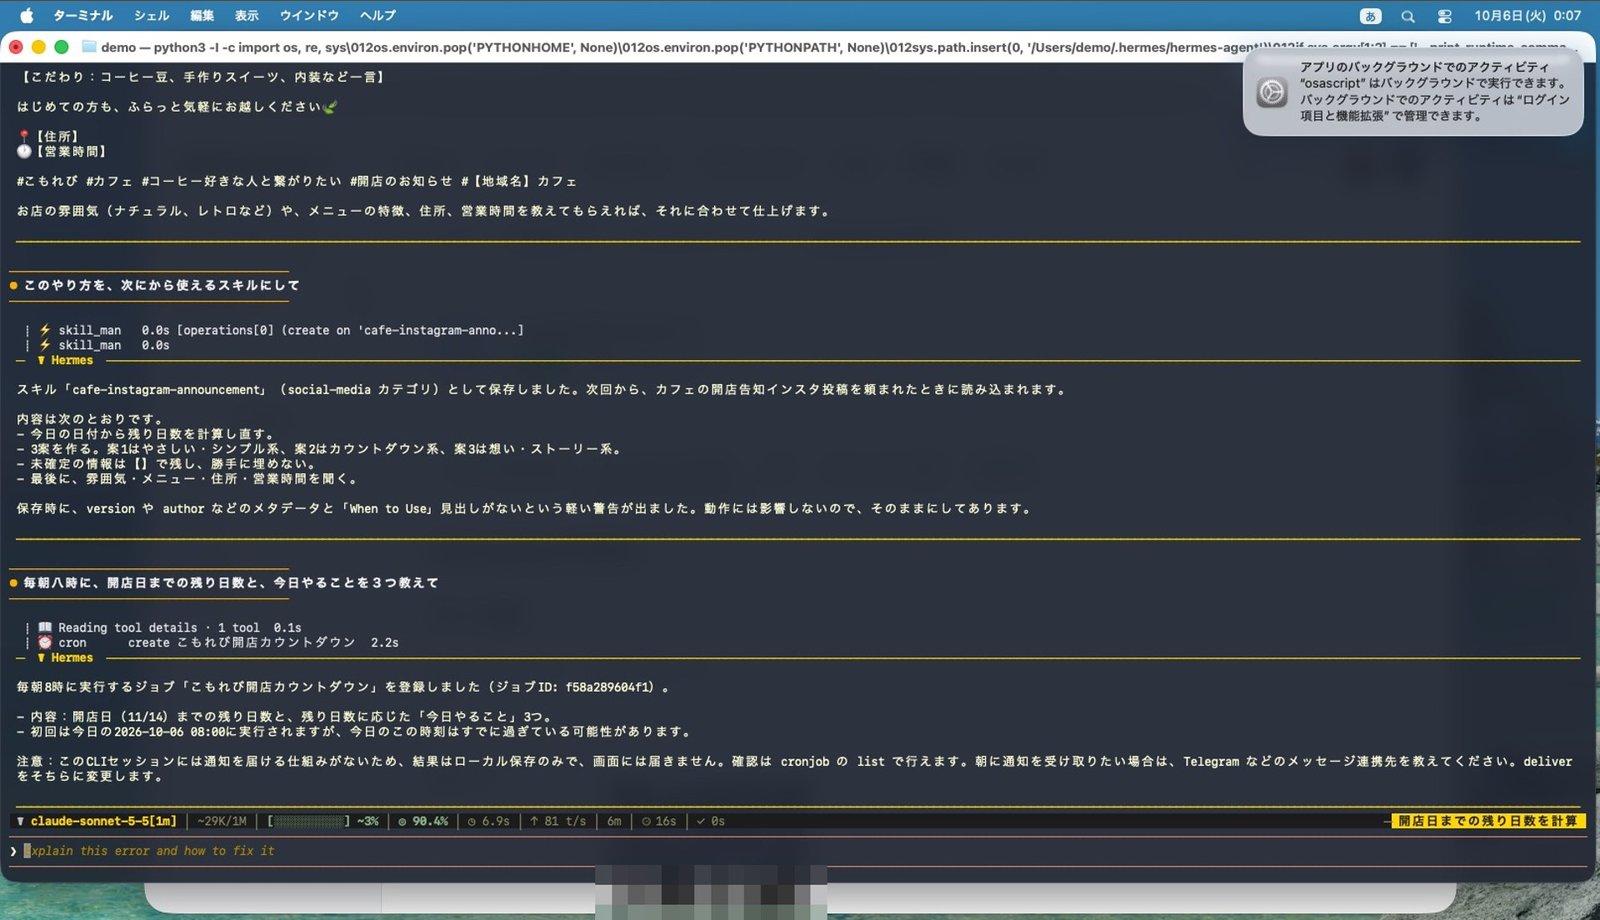Click the date and time 10月6日(火) 0:07
The height and width of the screenshot is (920, 1600).
1527,15
